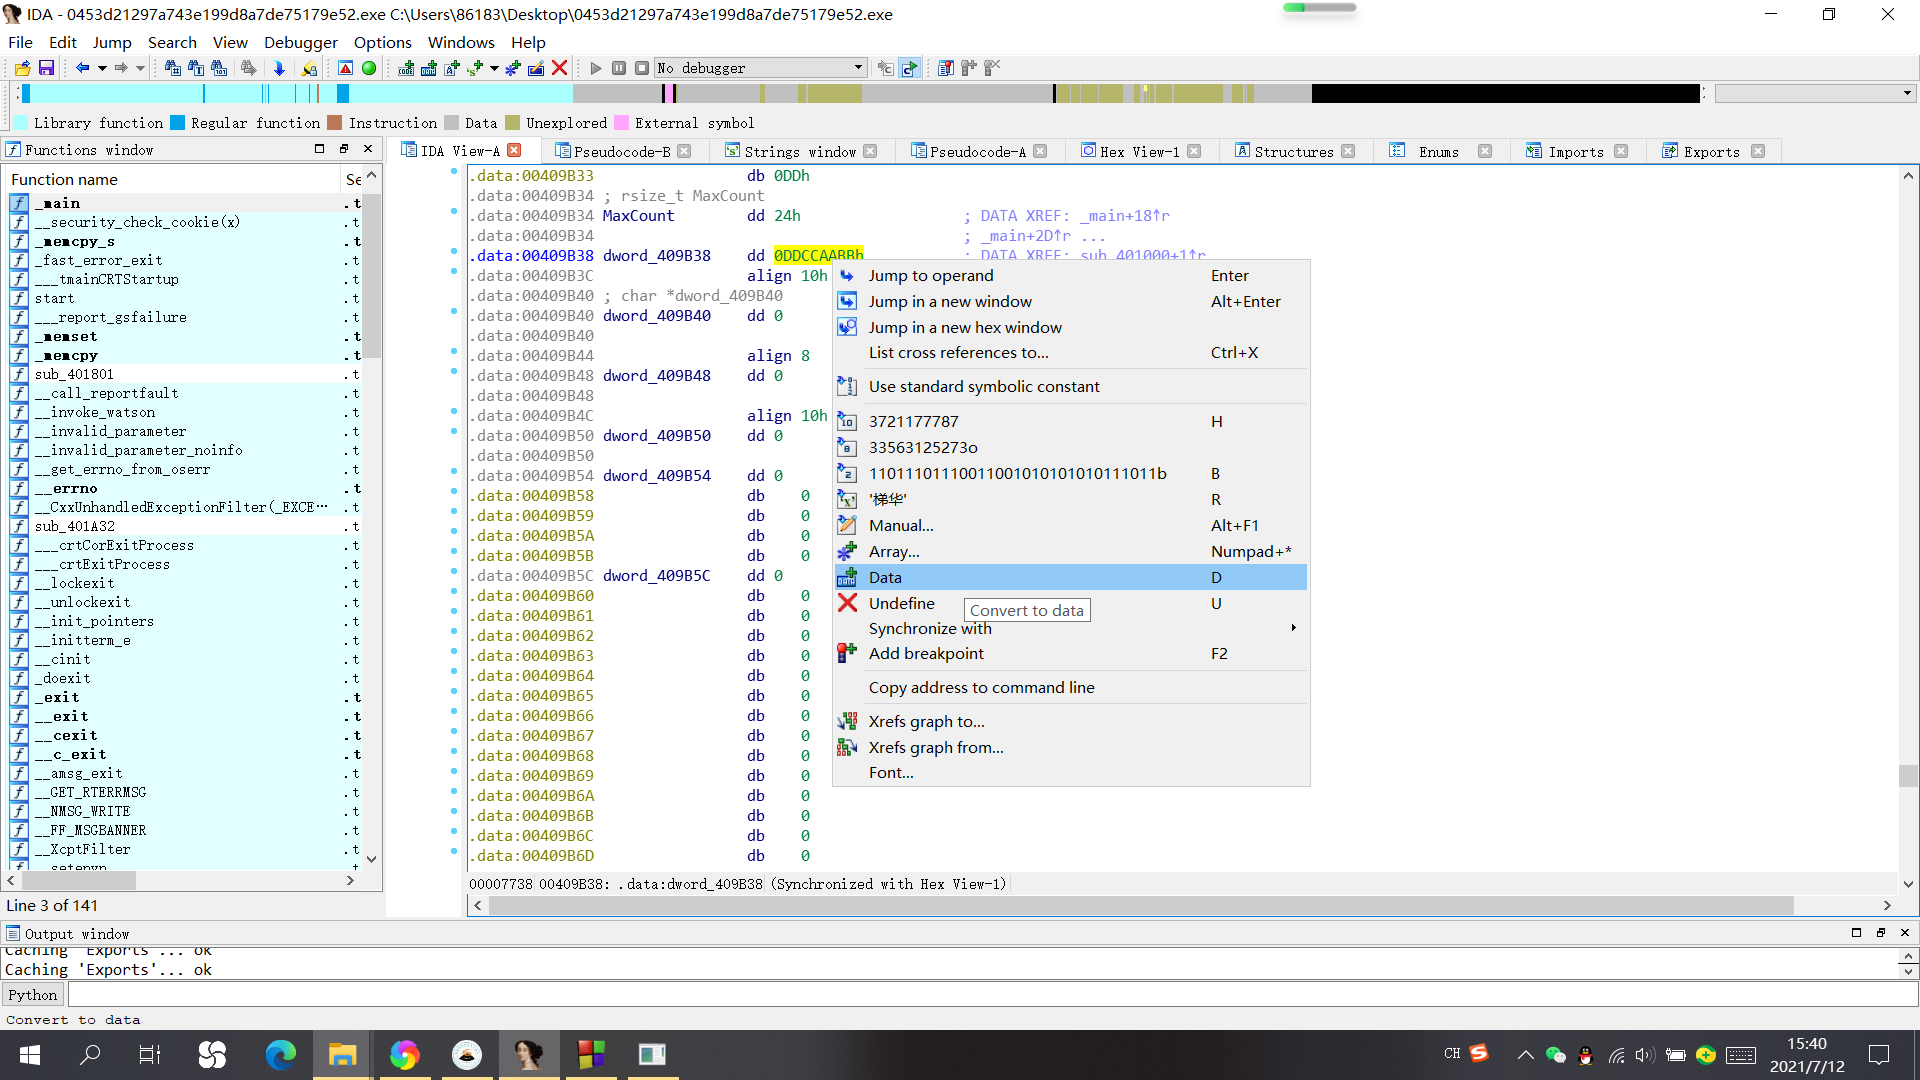
Task: Click the red warning triangle toolbar icon
Action: 345,68
